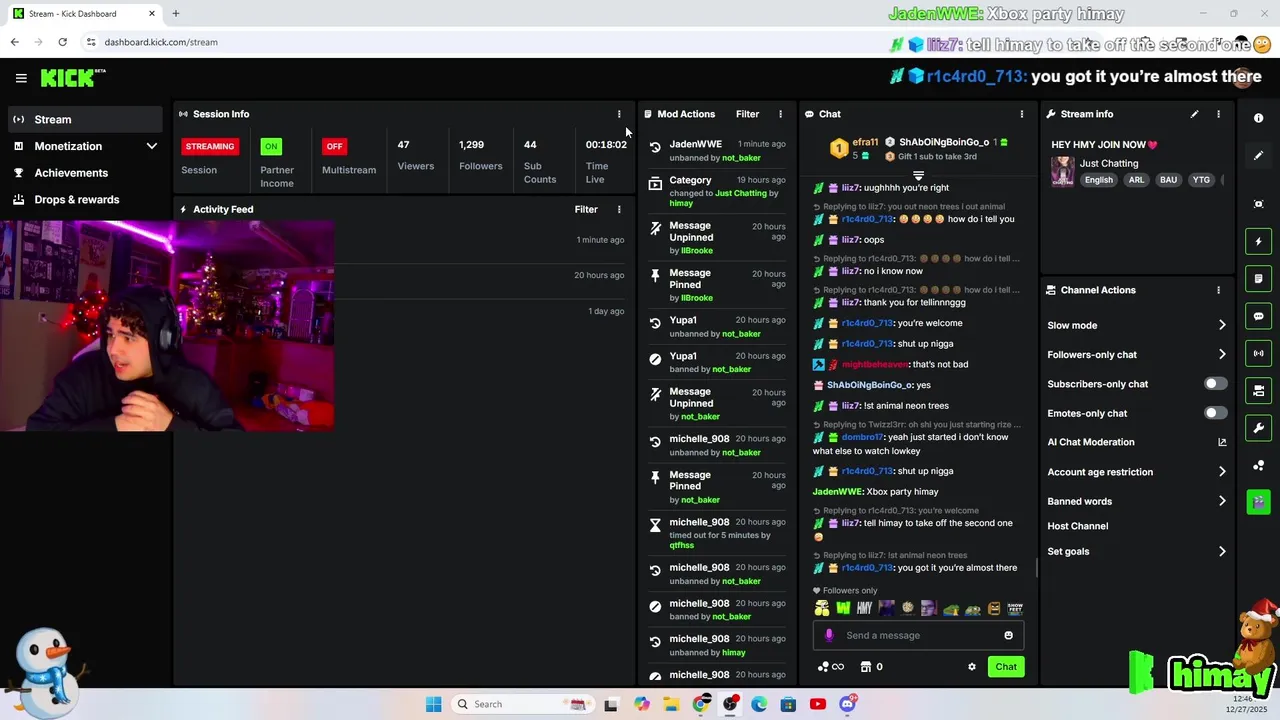Open the emoji picker in the message box
The width and height of the screenshot is (1280, 720).
(x=1008, y=635)
